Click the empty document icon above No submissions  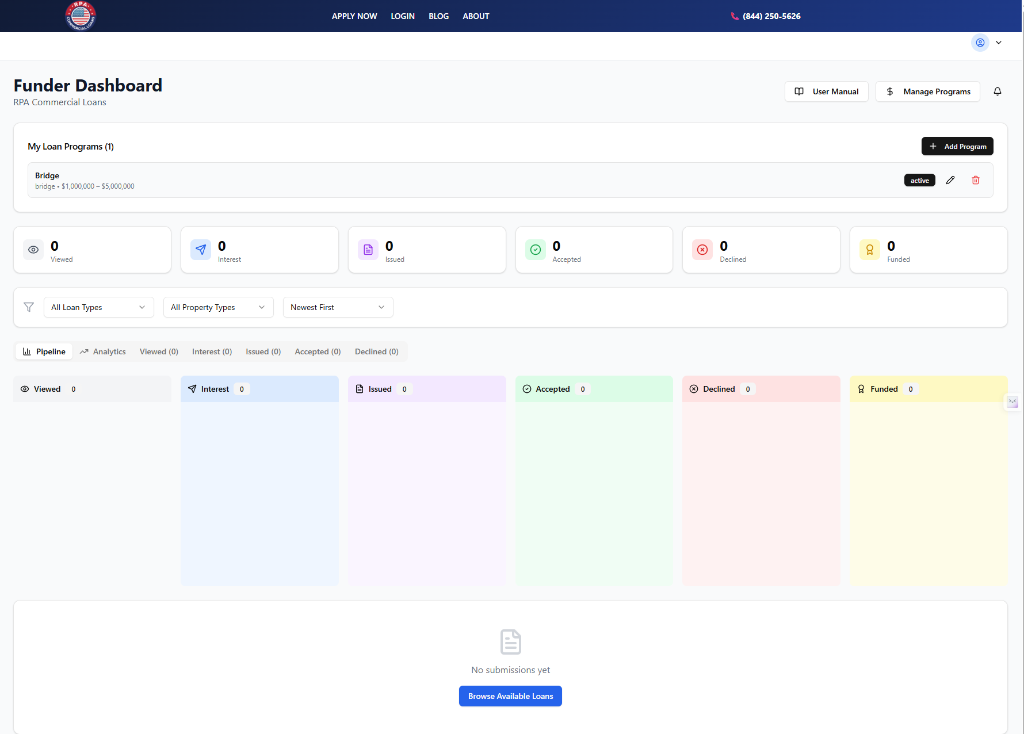pos(510,642)
